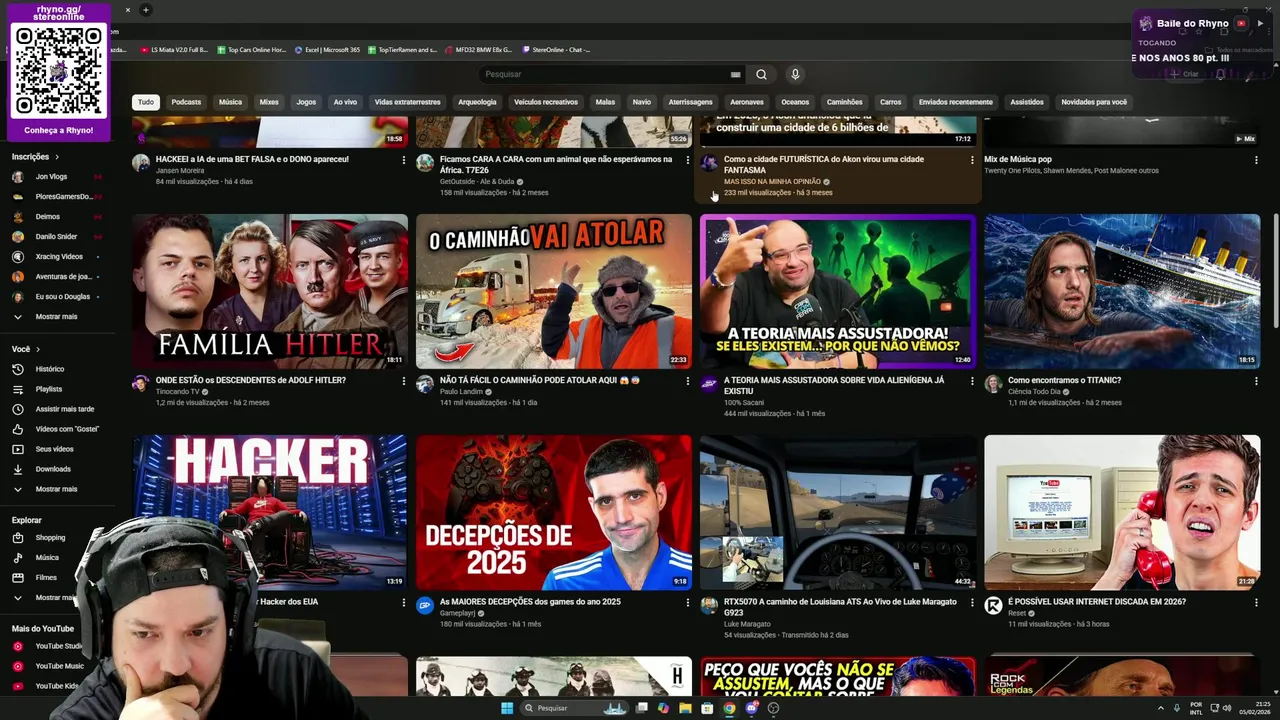
Task: Open title 'Como encontramos o TITANIC?'
Action: coord(1064,381)
